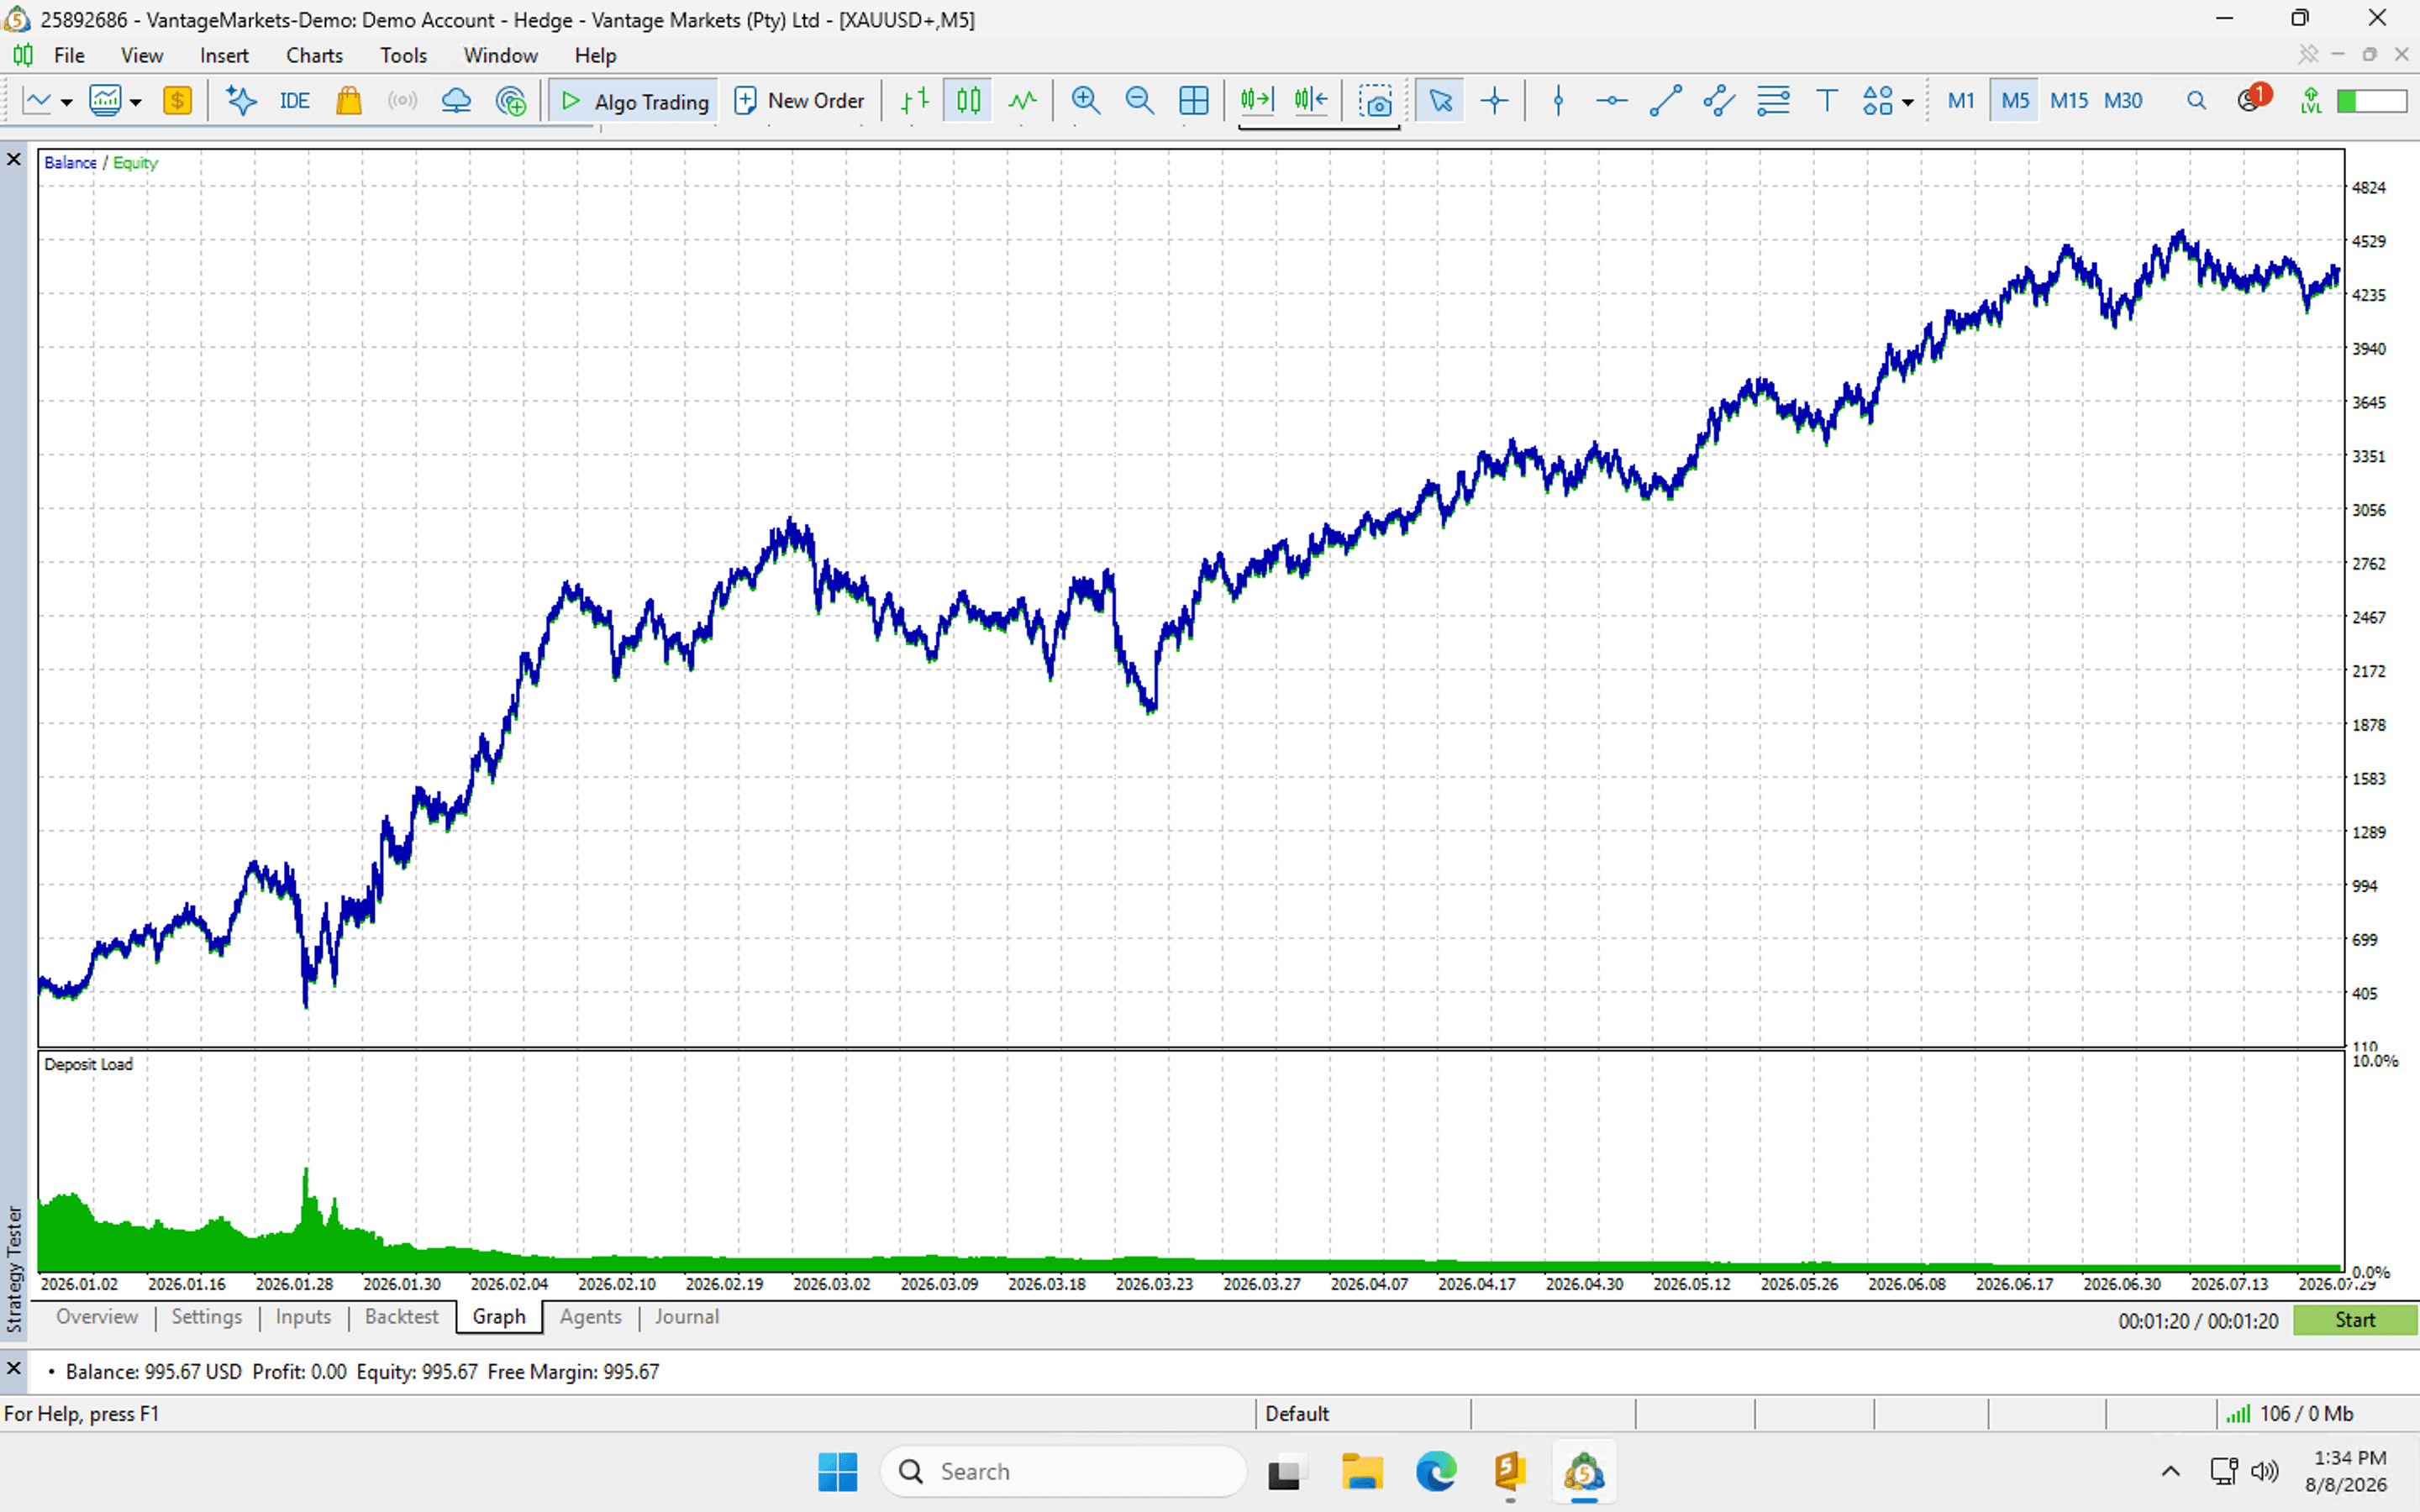The width and height of the screenshot is (2420, 1512).
Task: Open the Help menu
Action: [595, 56]
